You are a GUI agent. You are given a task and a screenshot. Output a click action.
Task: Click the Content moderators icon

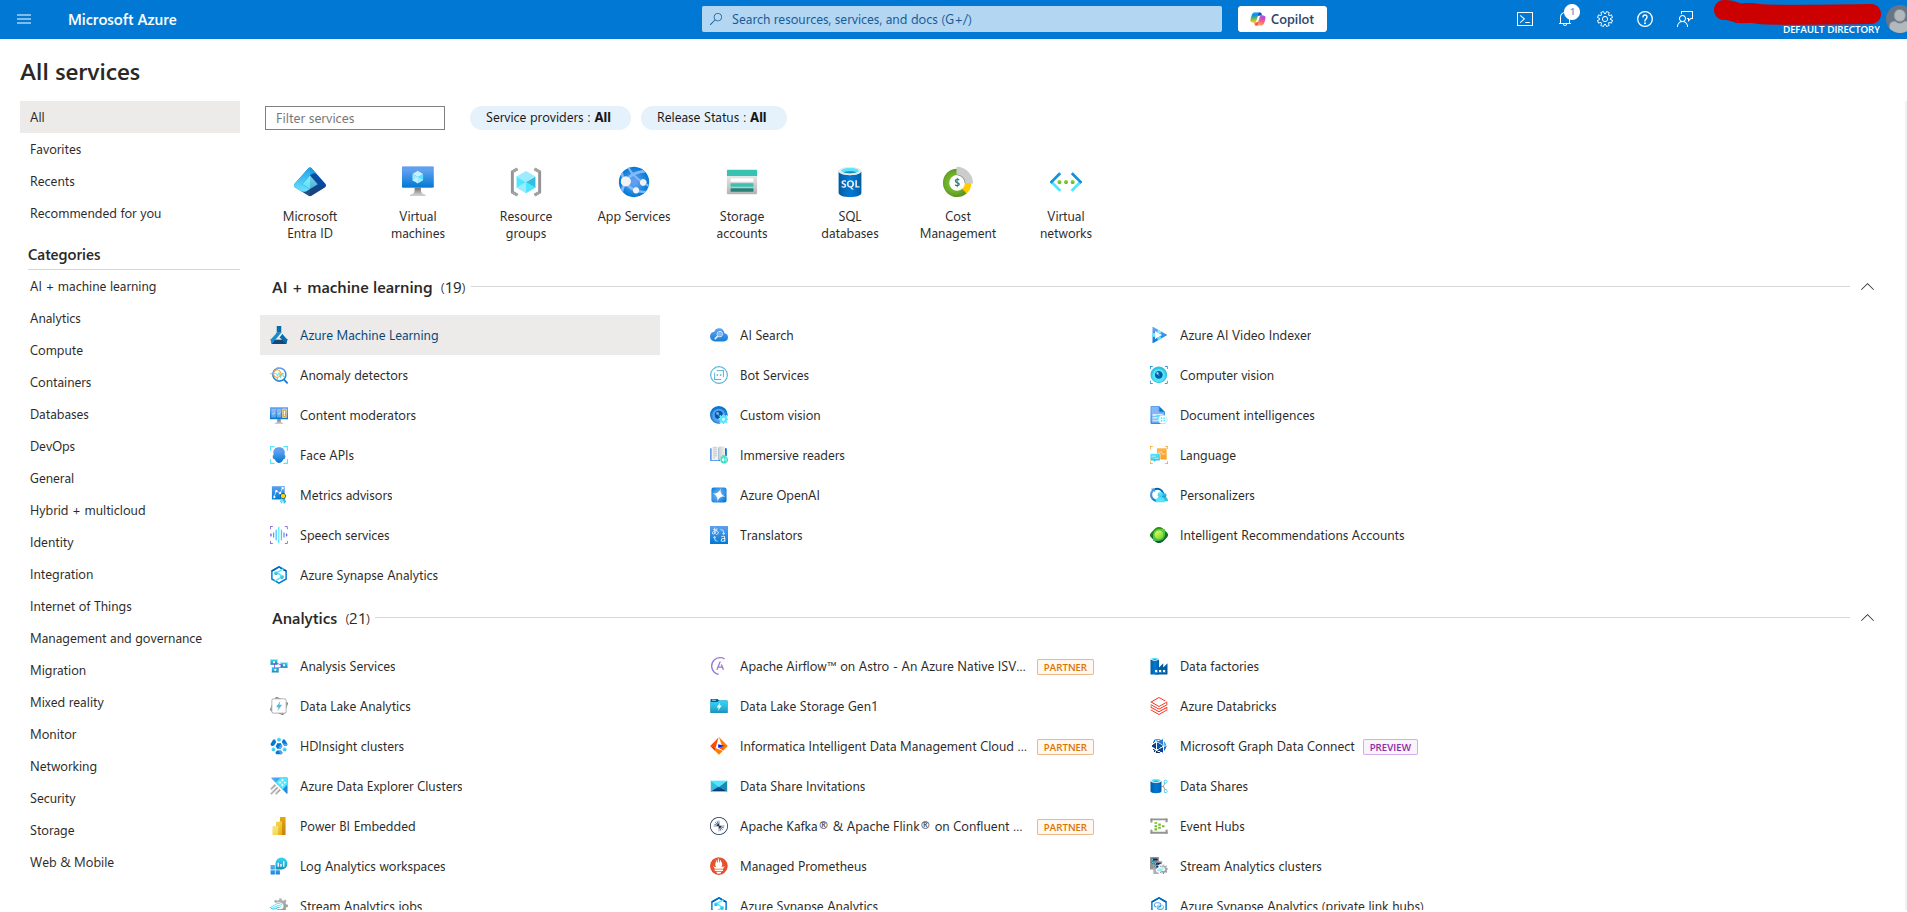click(x=279, y=416)
